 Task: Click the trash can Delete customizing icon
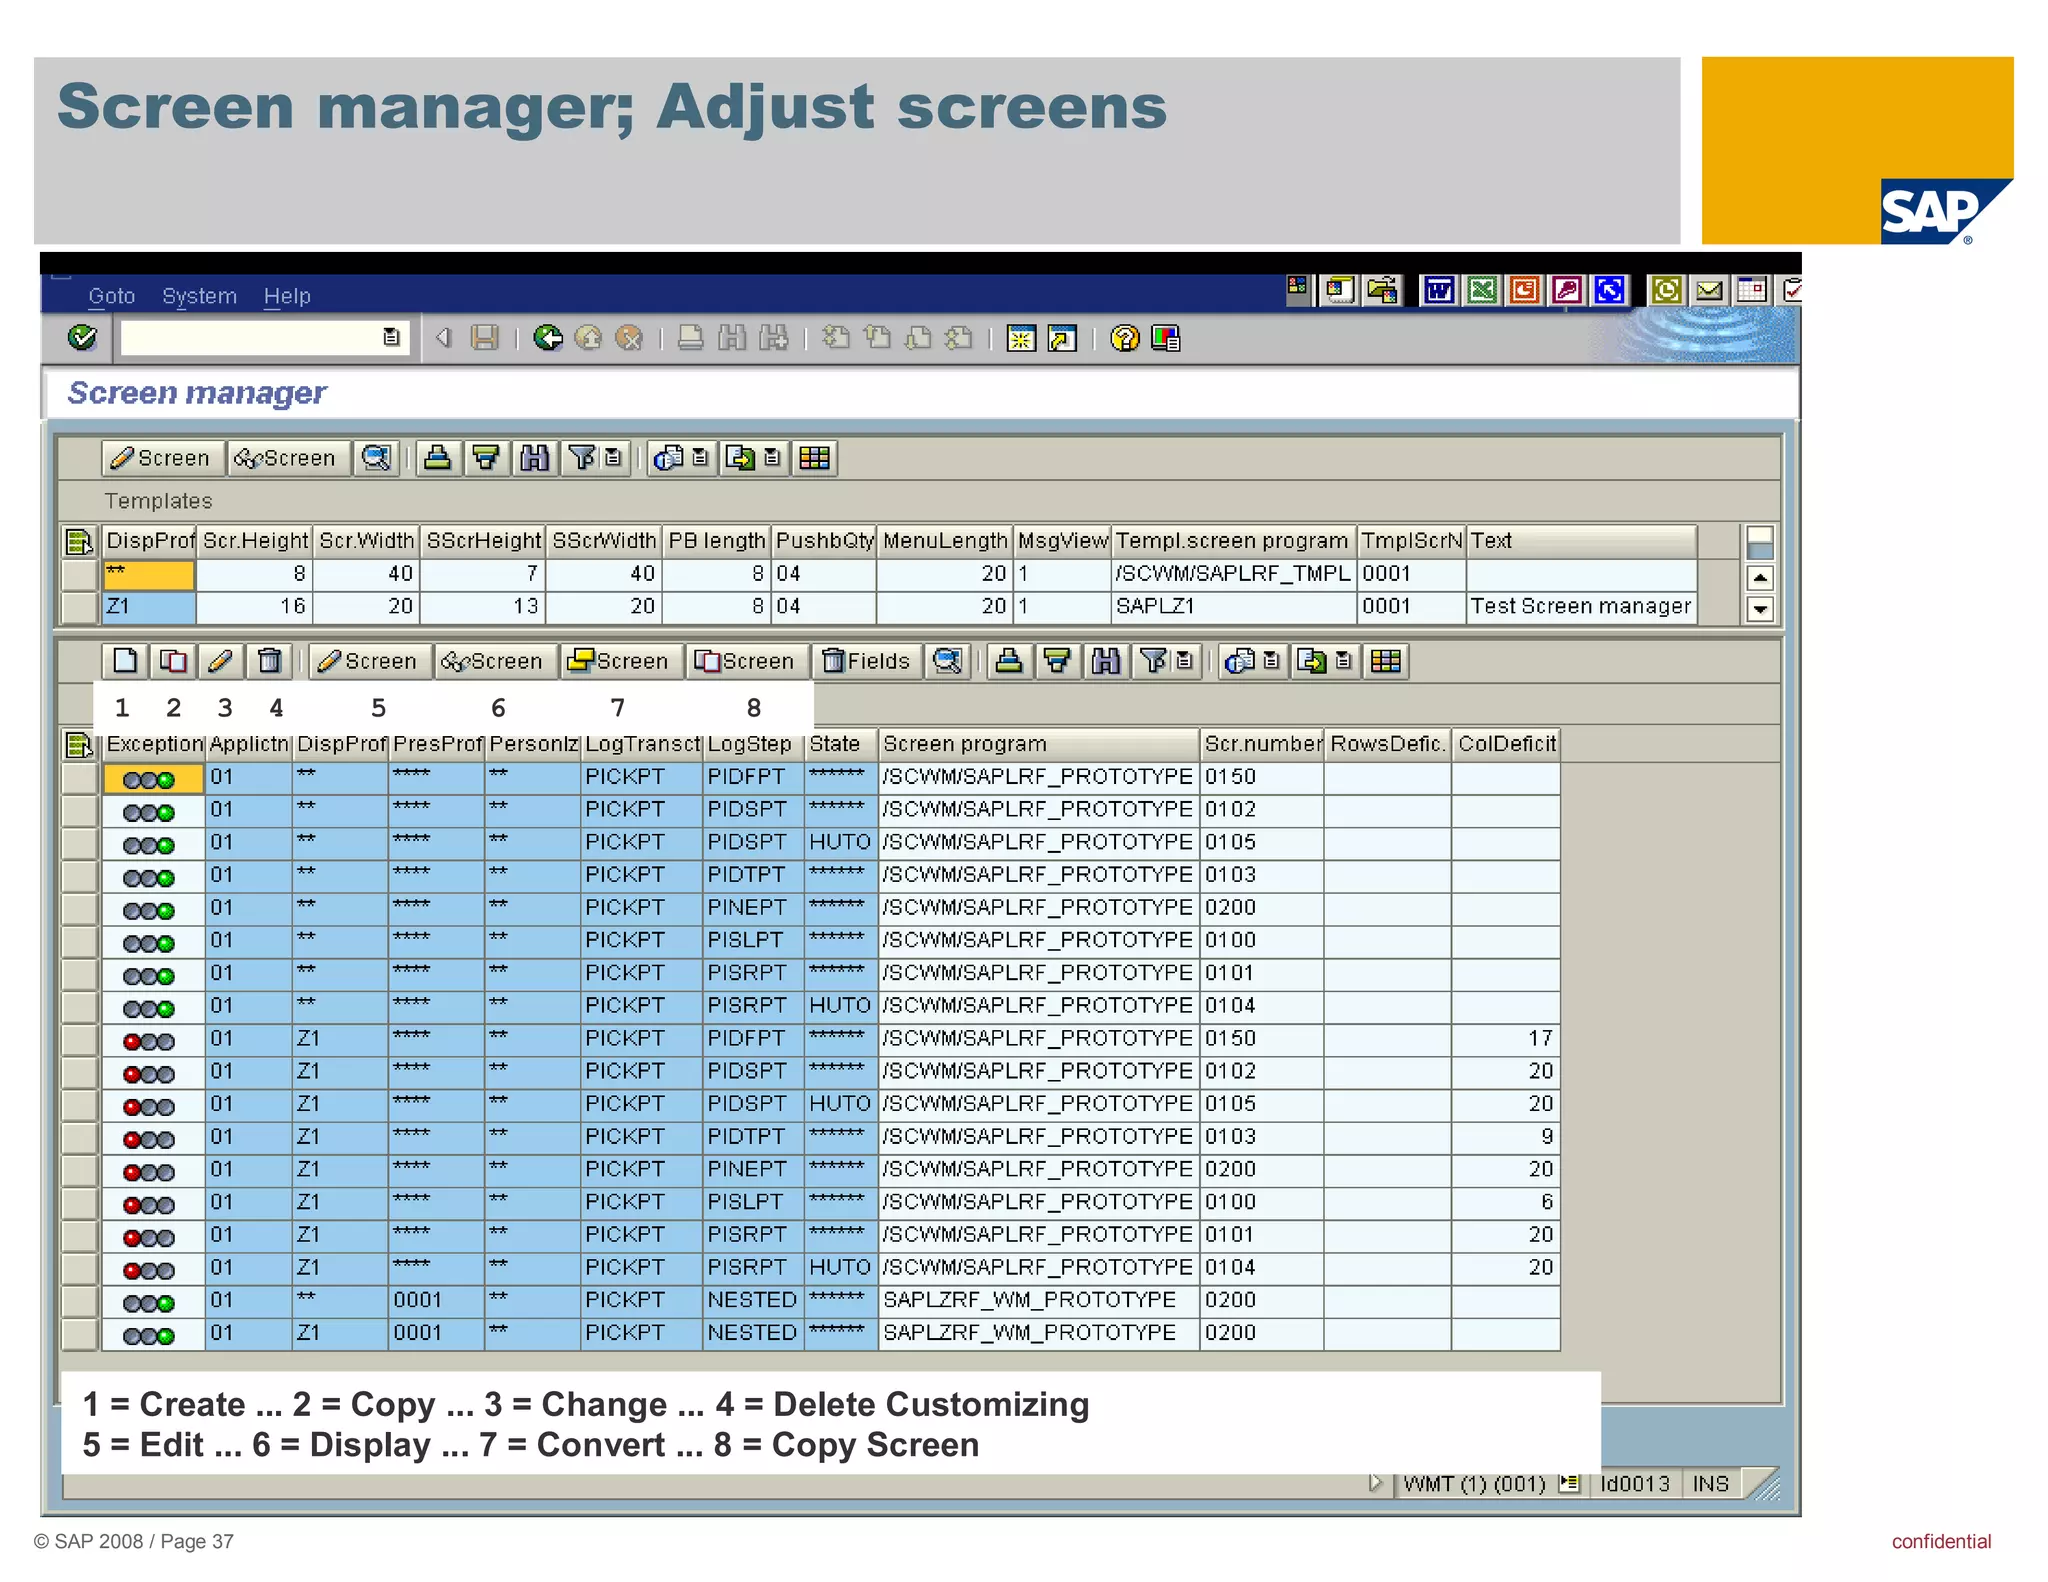coord(269,661)
